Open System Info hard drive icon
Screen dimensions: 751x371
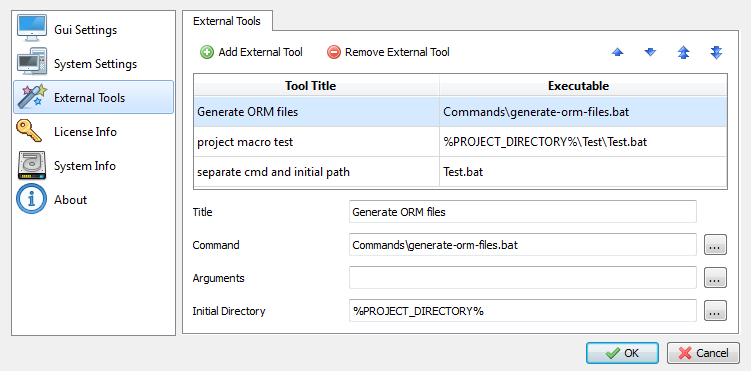[x=32, y=166]
